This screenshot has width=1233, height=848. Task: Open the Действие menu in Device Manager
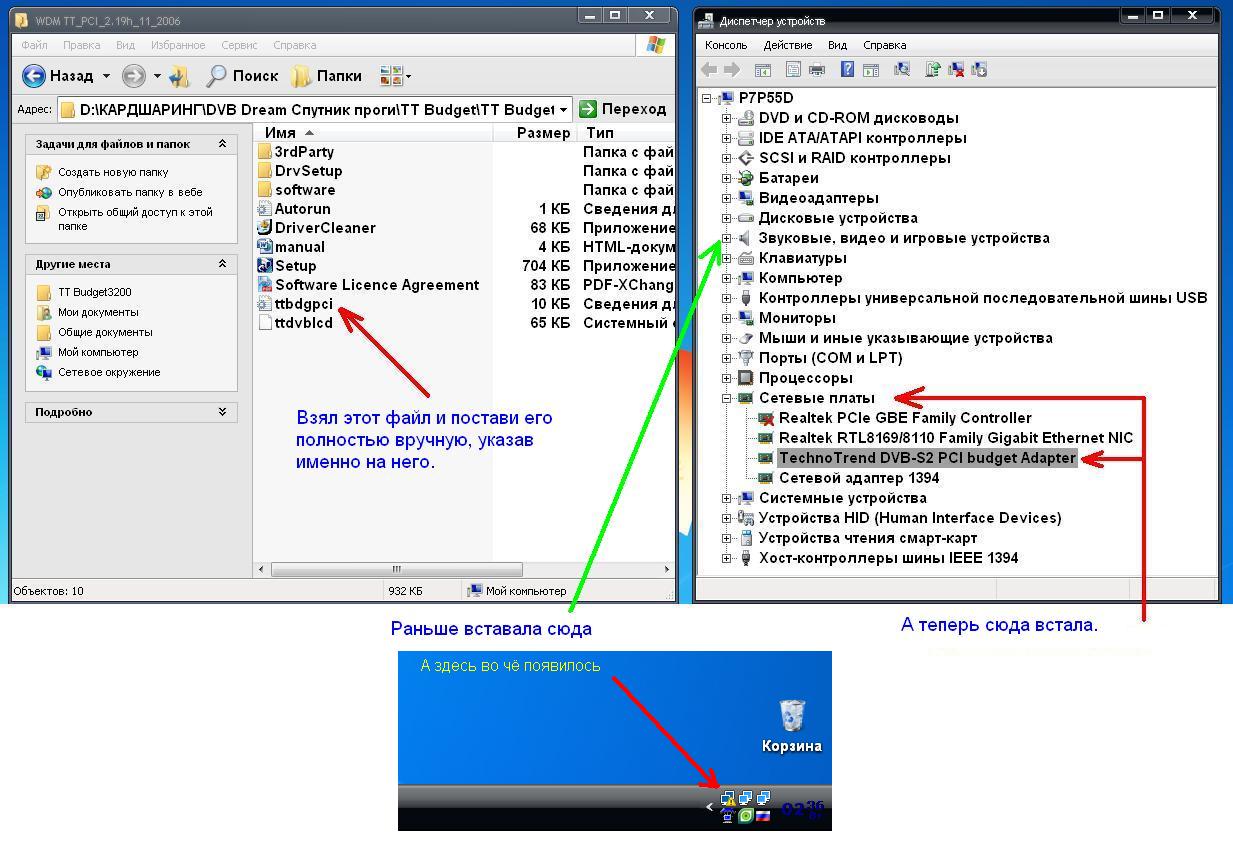click(787, 45)
